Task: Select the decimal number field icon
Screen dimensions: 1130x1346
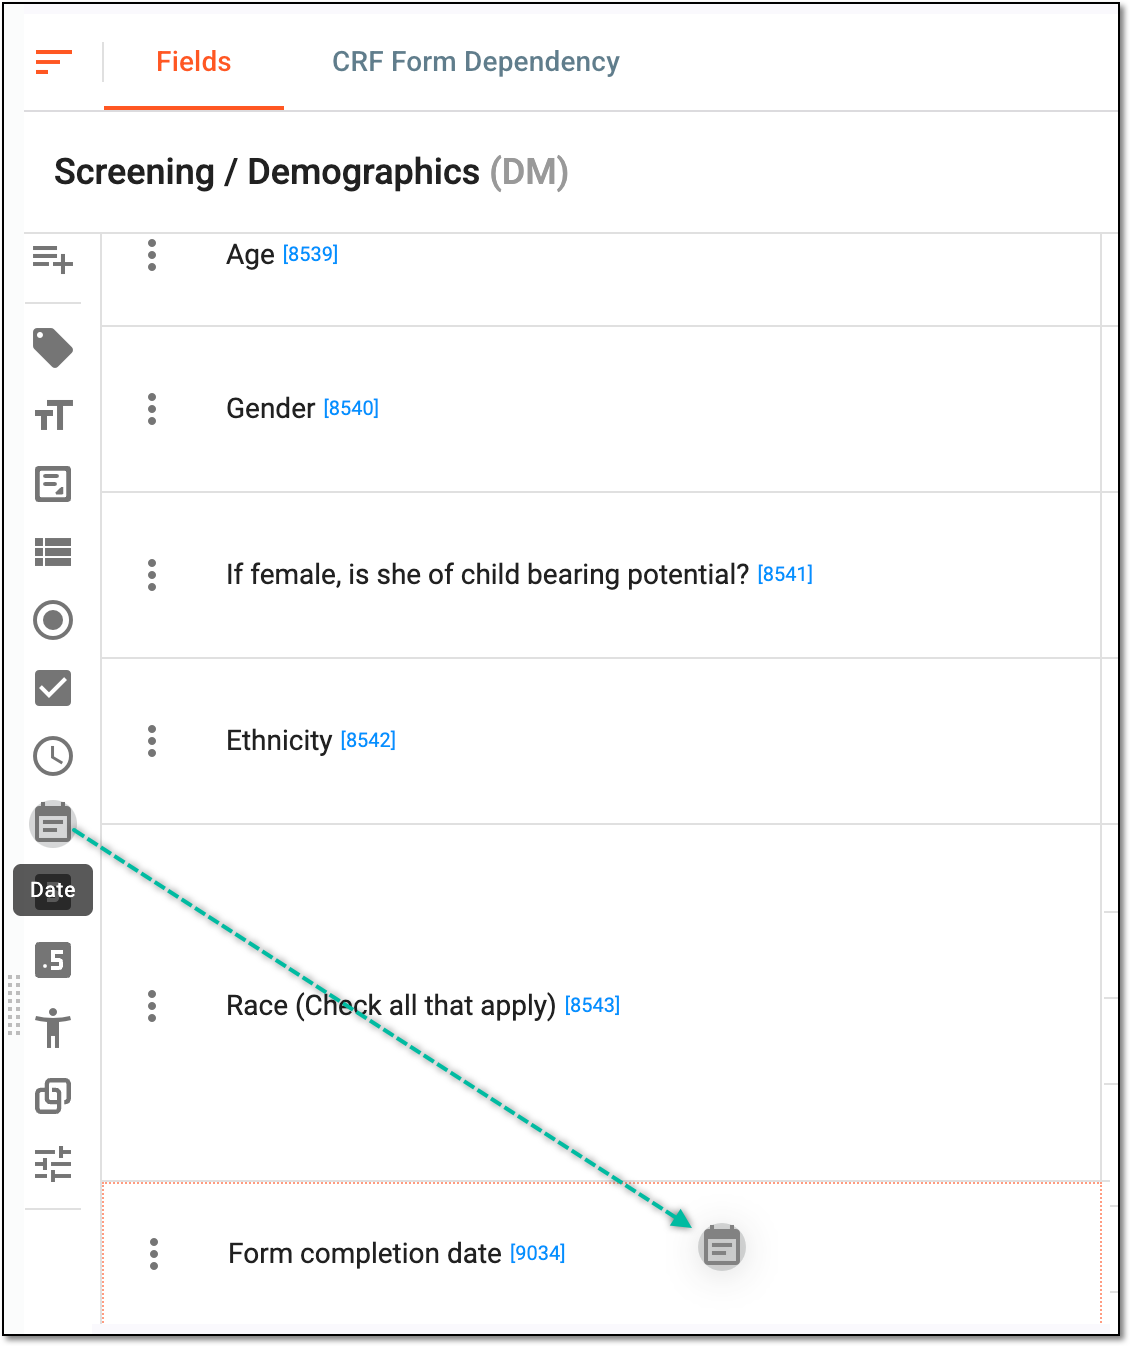Action: click(53, 960)
